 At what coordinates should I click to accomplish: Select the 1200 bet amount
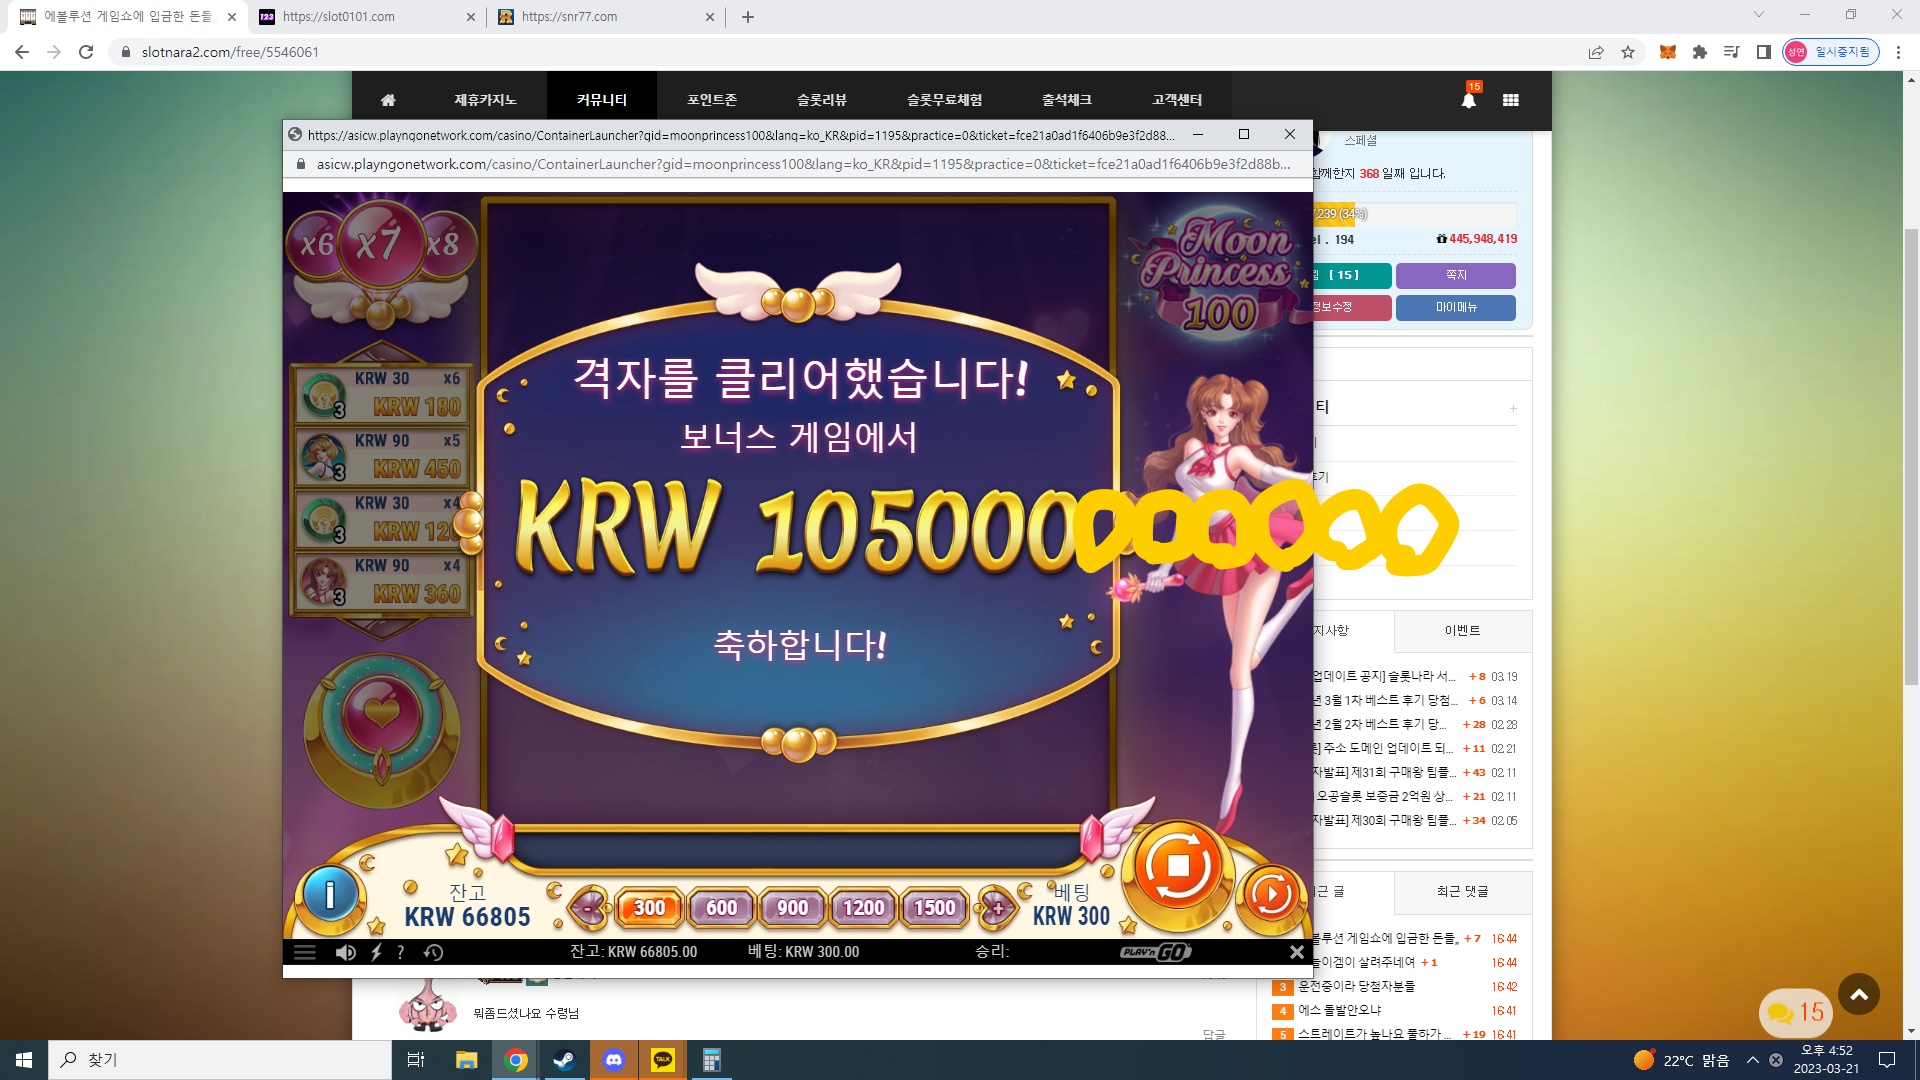click(863, 907)
